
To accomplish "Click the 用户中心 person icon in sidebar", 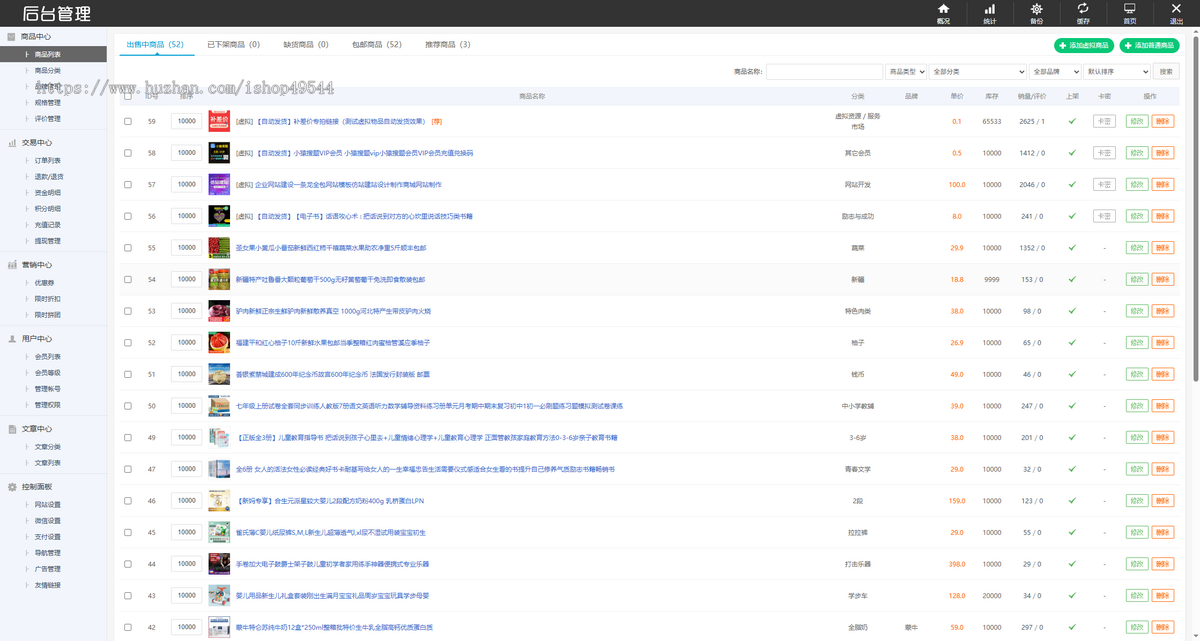I will (x=12, y=339).
